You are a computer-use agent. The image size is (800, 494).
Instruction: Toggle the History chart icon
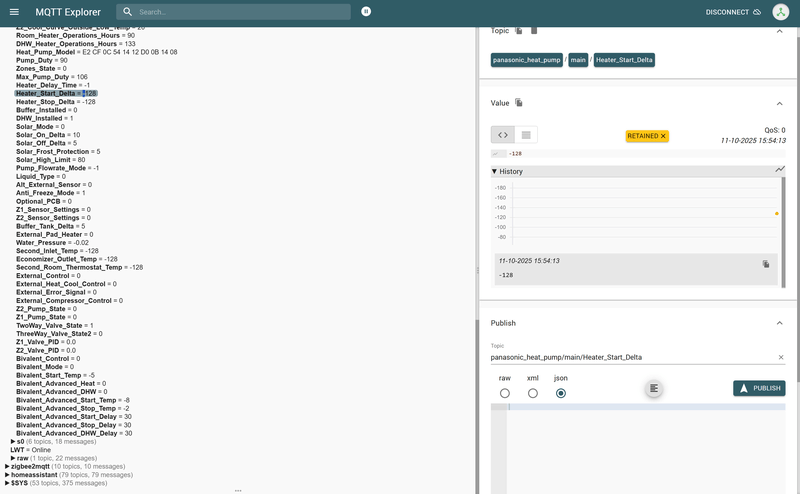coord(780,169)
